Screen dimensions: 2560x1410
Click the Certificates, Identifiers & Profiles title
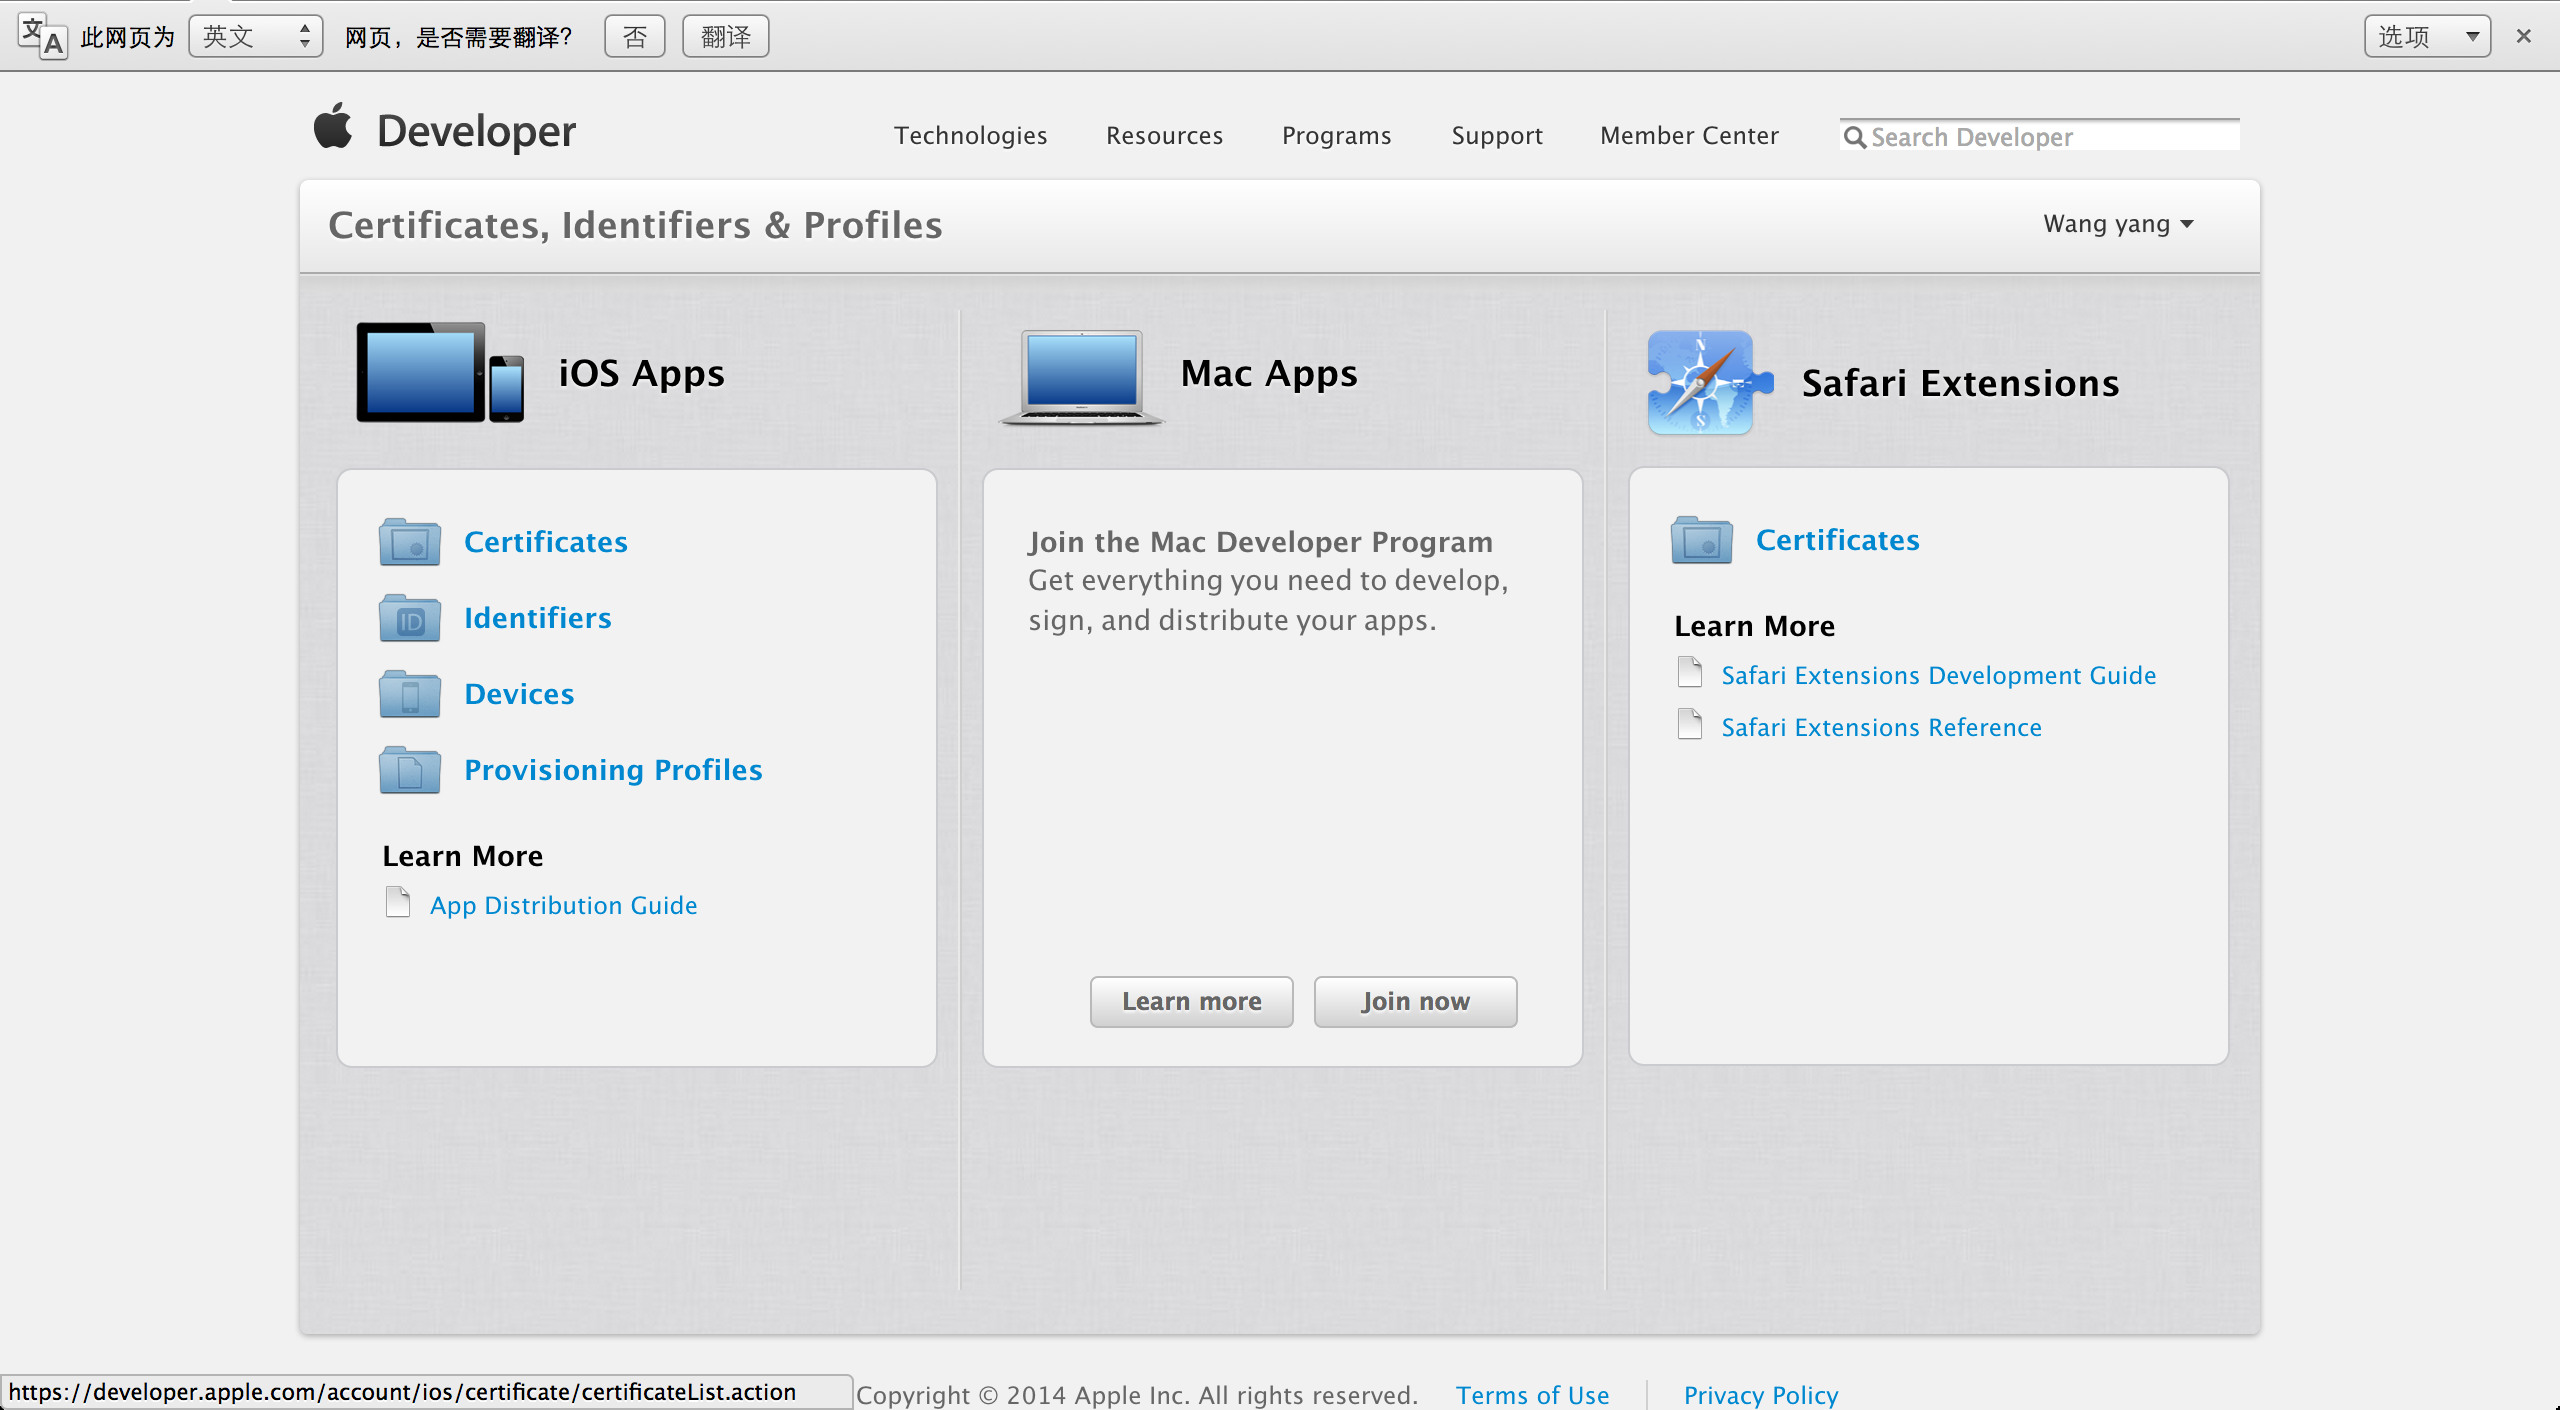(x=635, y=225)
